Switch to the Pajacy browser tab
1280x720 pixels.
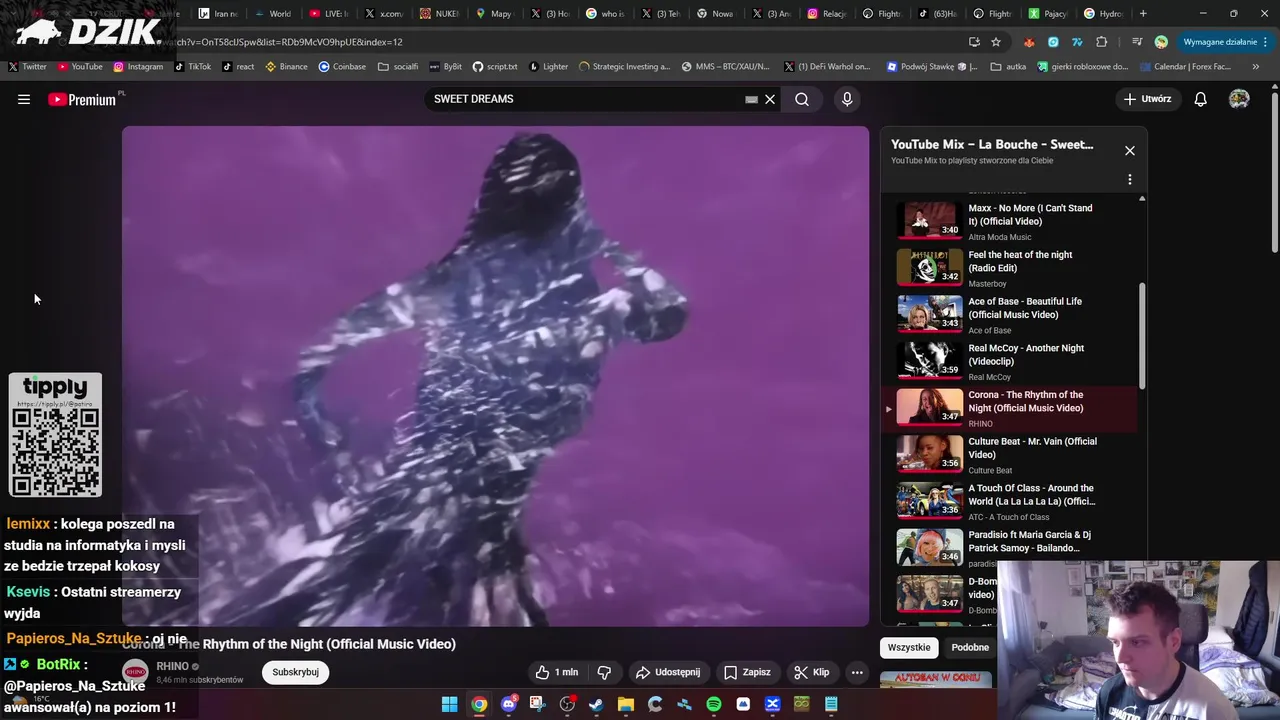(x=1049, y=13)
